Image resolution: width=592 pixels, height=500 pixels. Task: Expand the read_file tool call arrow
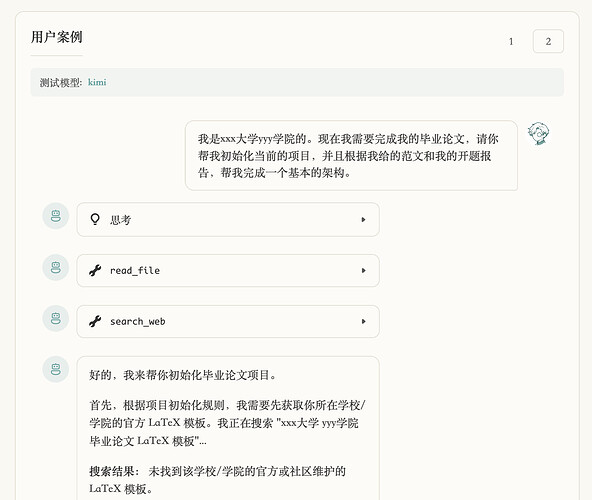click(x=363, y=270)
